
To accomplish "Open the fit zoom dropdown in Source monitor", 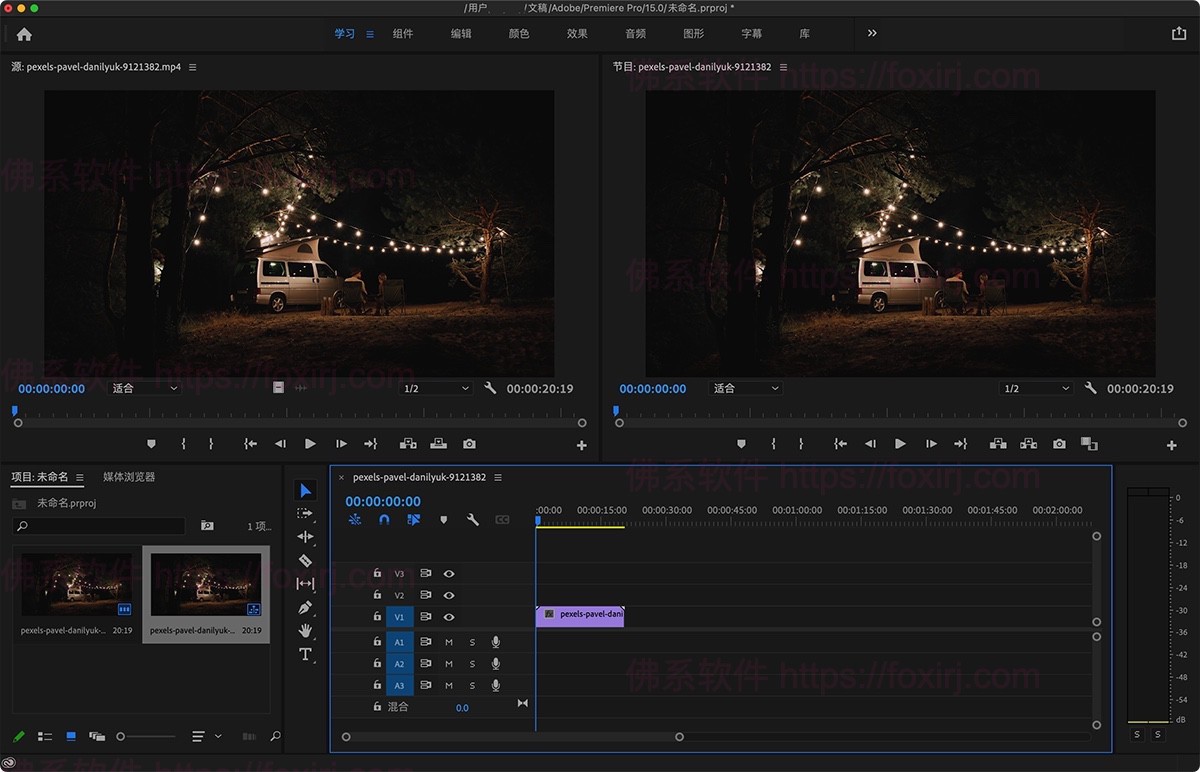I will [x=144, y=388].
